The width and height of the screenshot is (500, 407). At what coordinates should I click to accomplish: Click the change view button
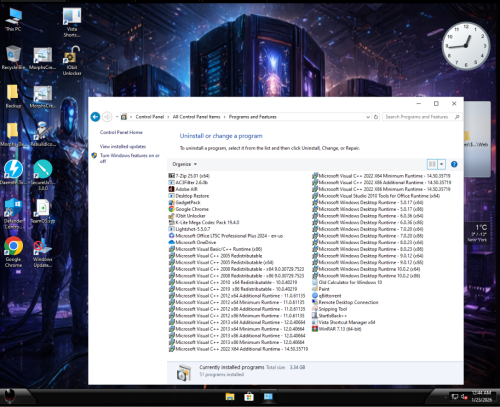pos(432,164)
